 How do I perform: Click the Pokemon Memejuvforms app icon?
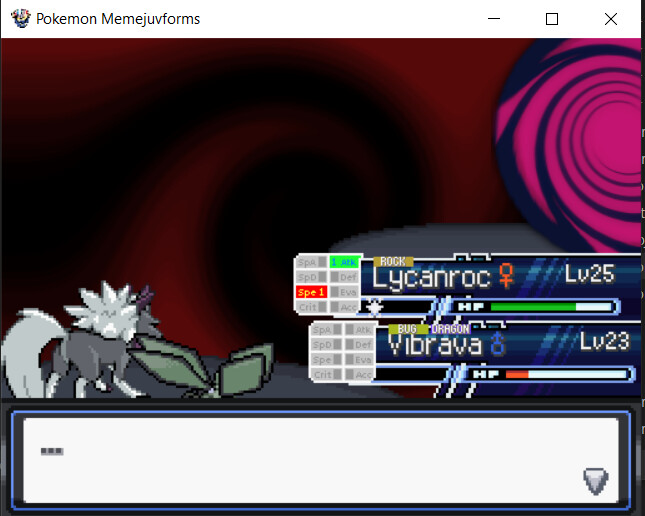(21, 19)
